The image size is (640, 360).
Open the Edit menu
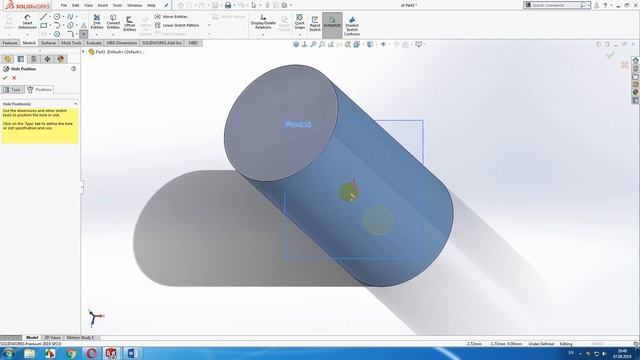pyautogui.click(x=76, y=5)
